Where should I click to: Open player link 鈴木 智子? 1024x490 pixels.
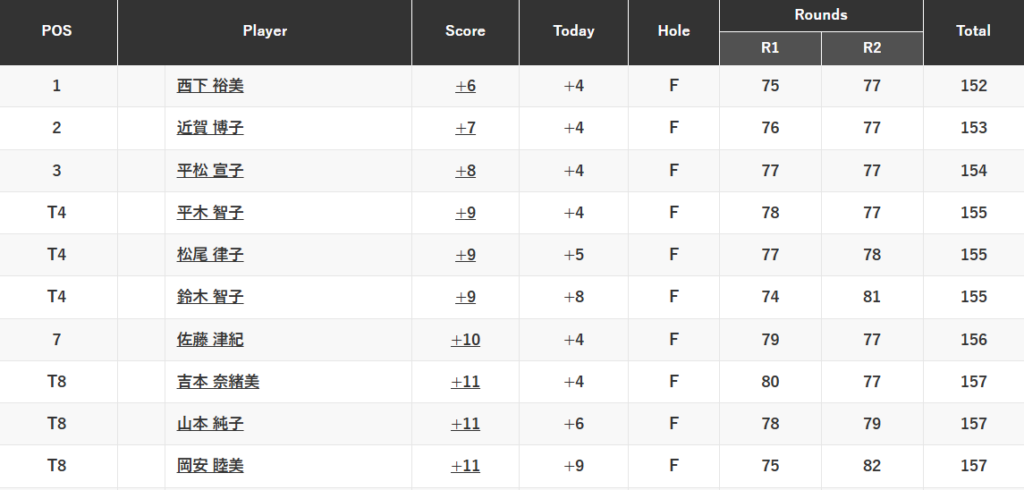pos(210,297)
